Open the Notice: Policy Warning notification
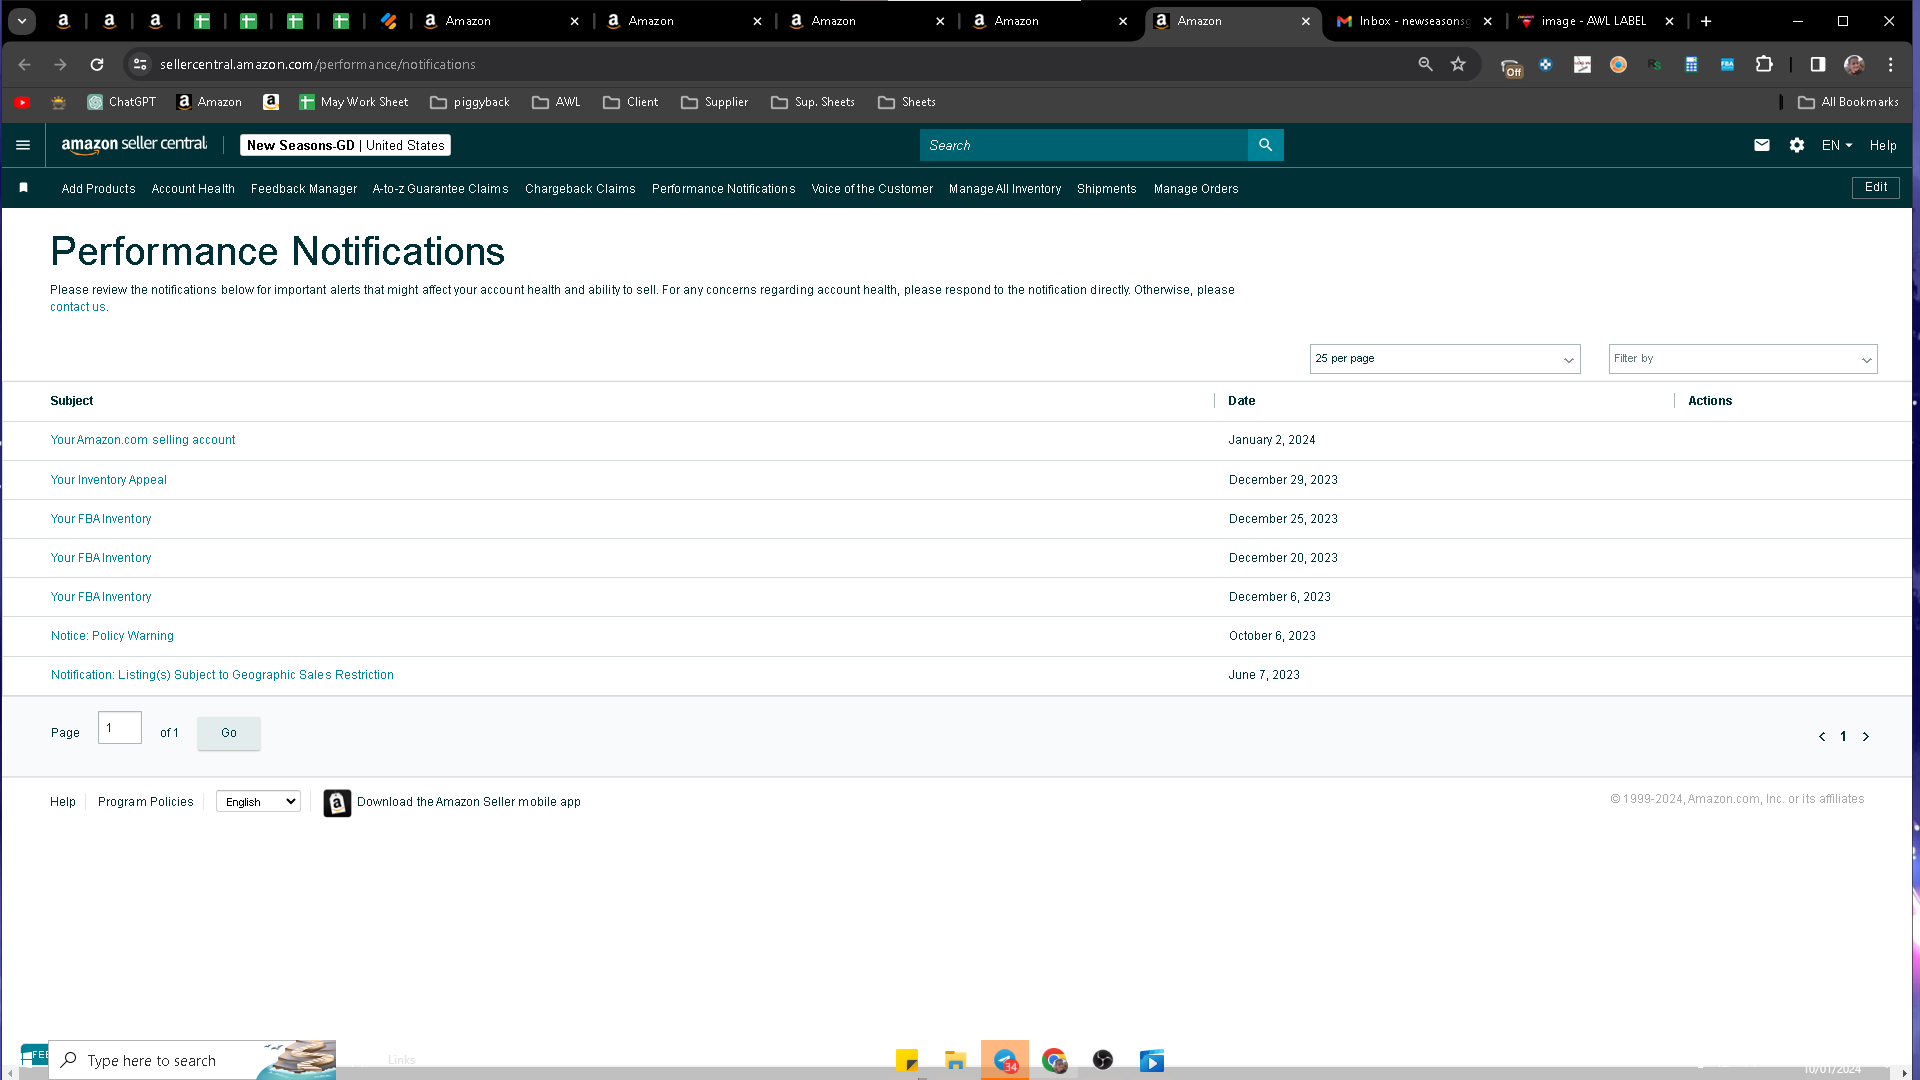The image size is (1920, 1080). click(x=112, y=636)
